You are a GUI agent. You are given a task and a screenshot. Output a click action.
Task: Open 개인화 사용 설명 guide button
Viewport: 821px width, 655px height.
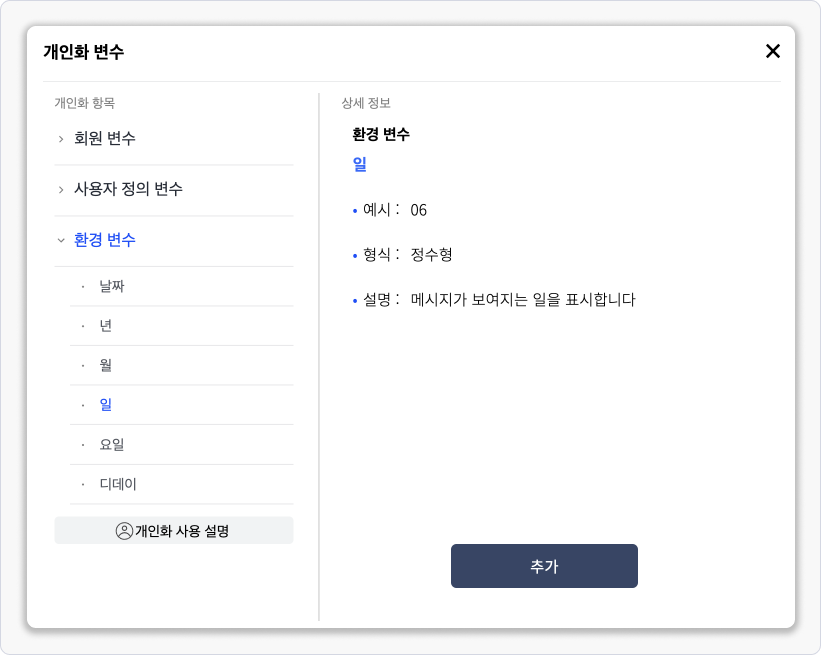point(174,530)
